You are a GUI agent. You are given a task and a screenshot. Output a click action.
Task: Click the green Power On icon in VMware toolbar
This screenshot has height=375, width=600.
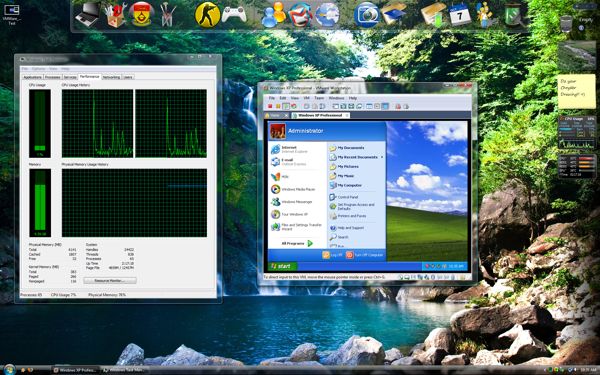[x=285, y=106]
